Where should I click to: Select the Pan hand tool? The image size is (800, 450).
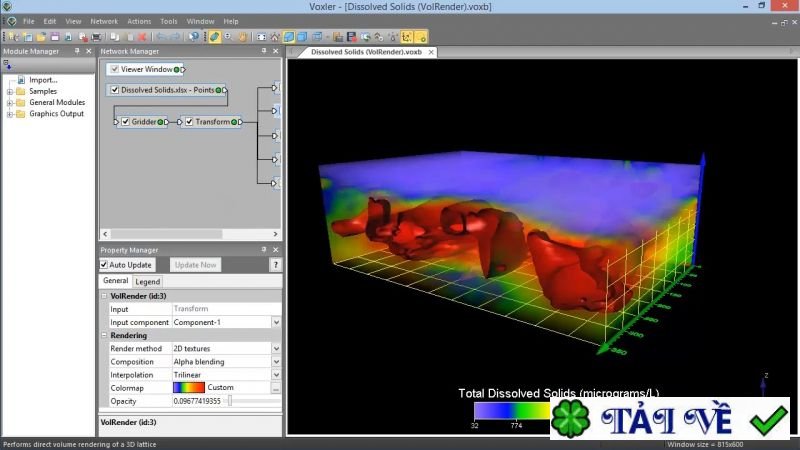pyautogui.click(x=242, y=37)
